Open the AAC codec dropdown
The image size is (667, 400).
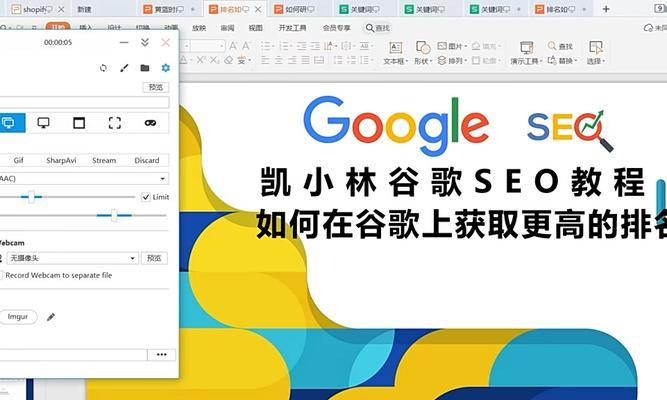(x=84, y=178)
